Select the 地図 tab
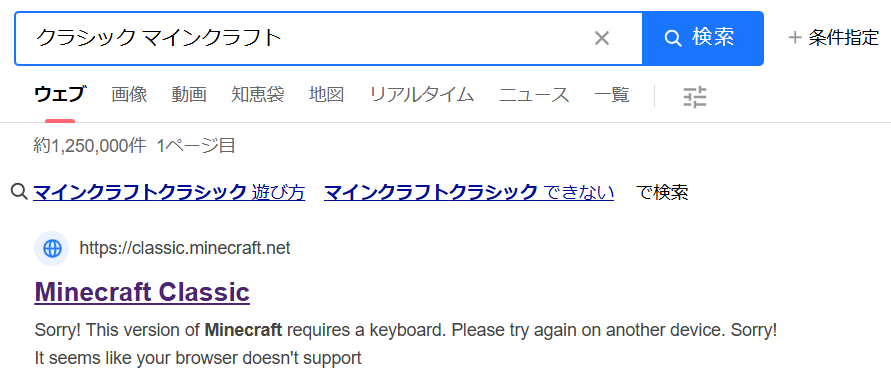The height and width of the screenshot is (382, 891). [x=327, y=94]
